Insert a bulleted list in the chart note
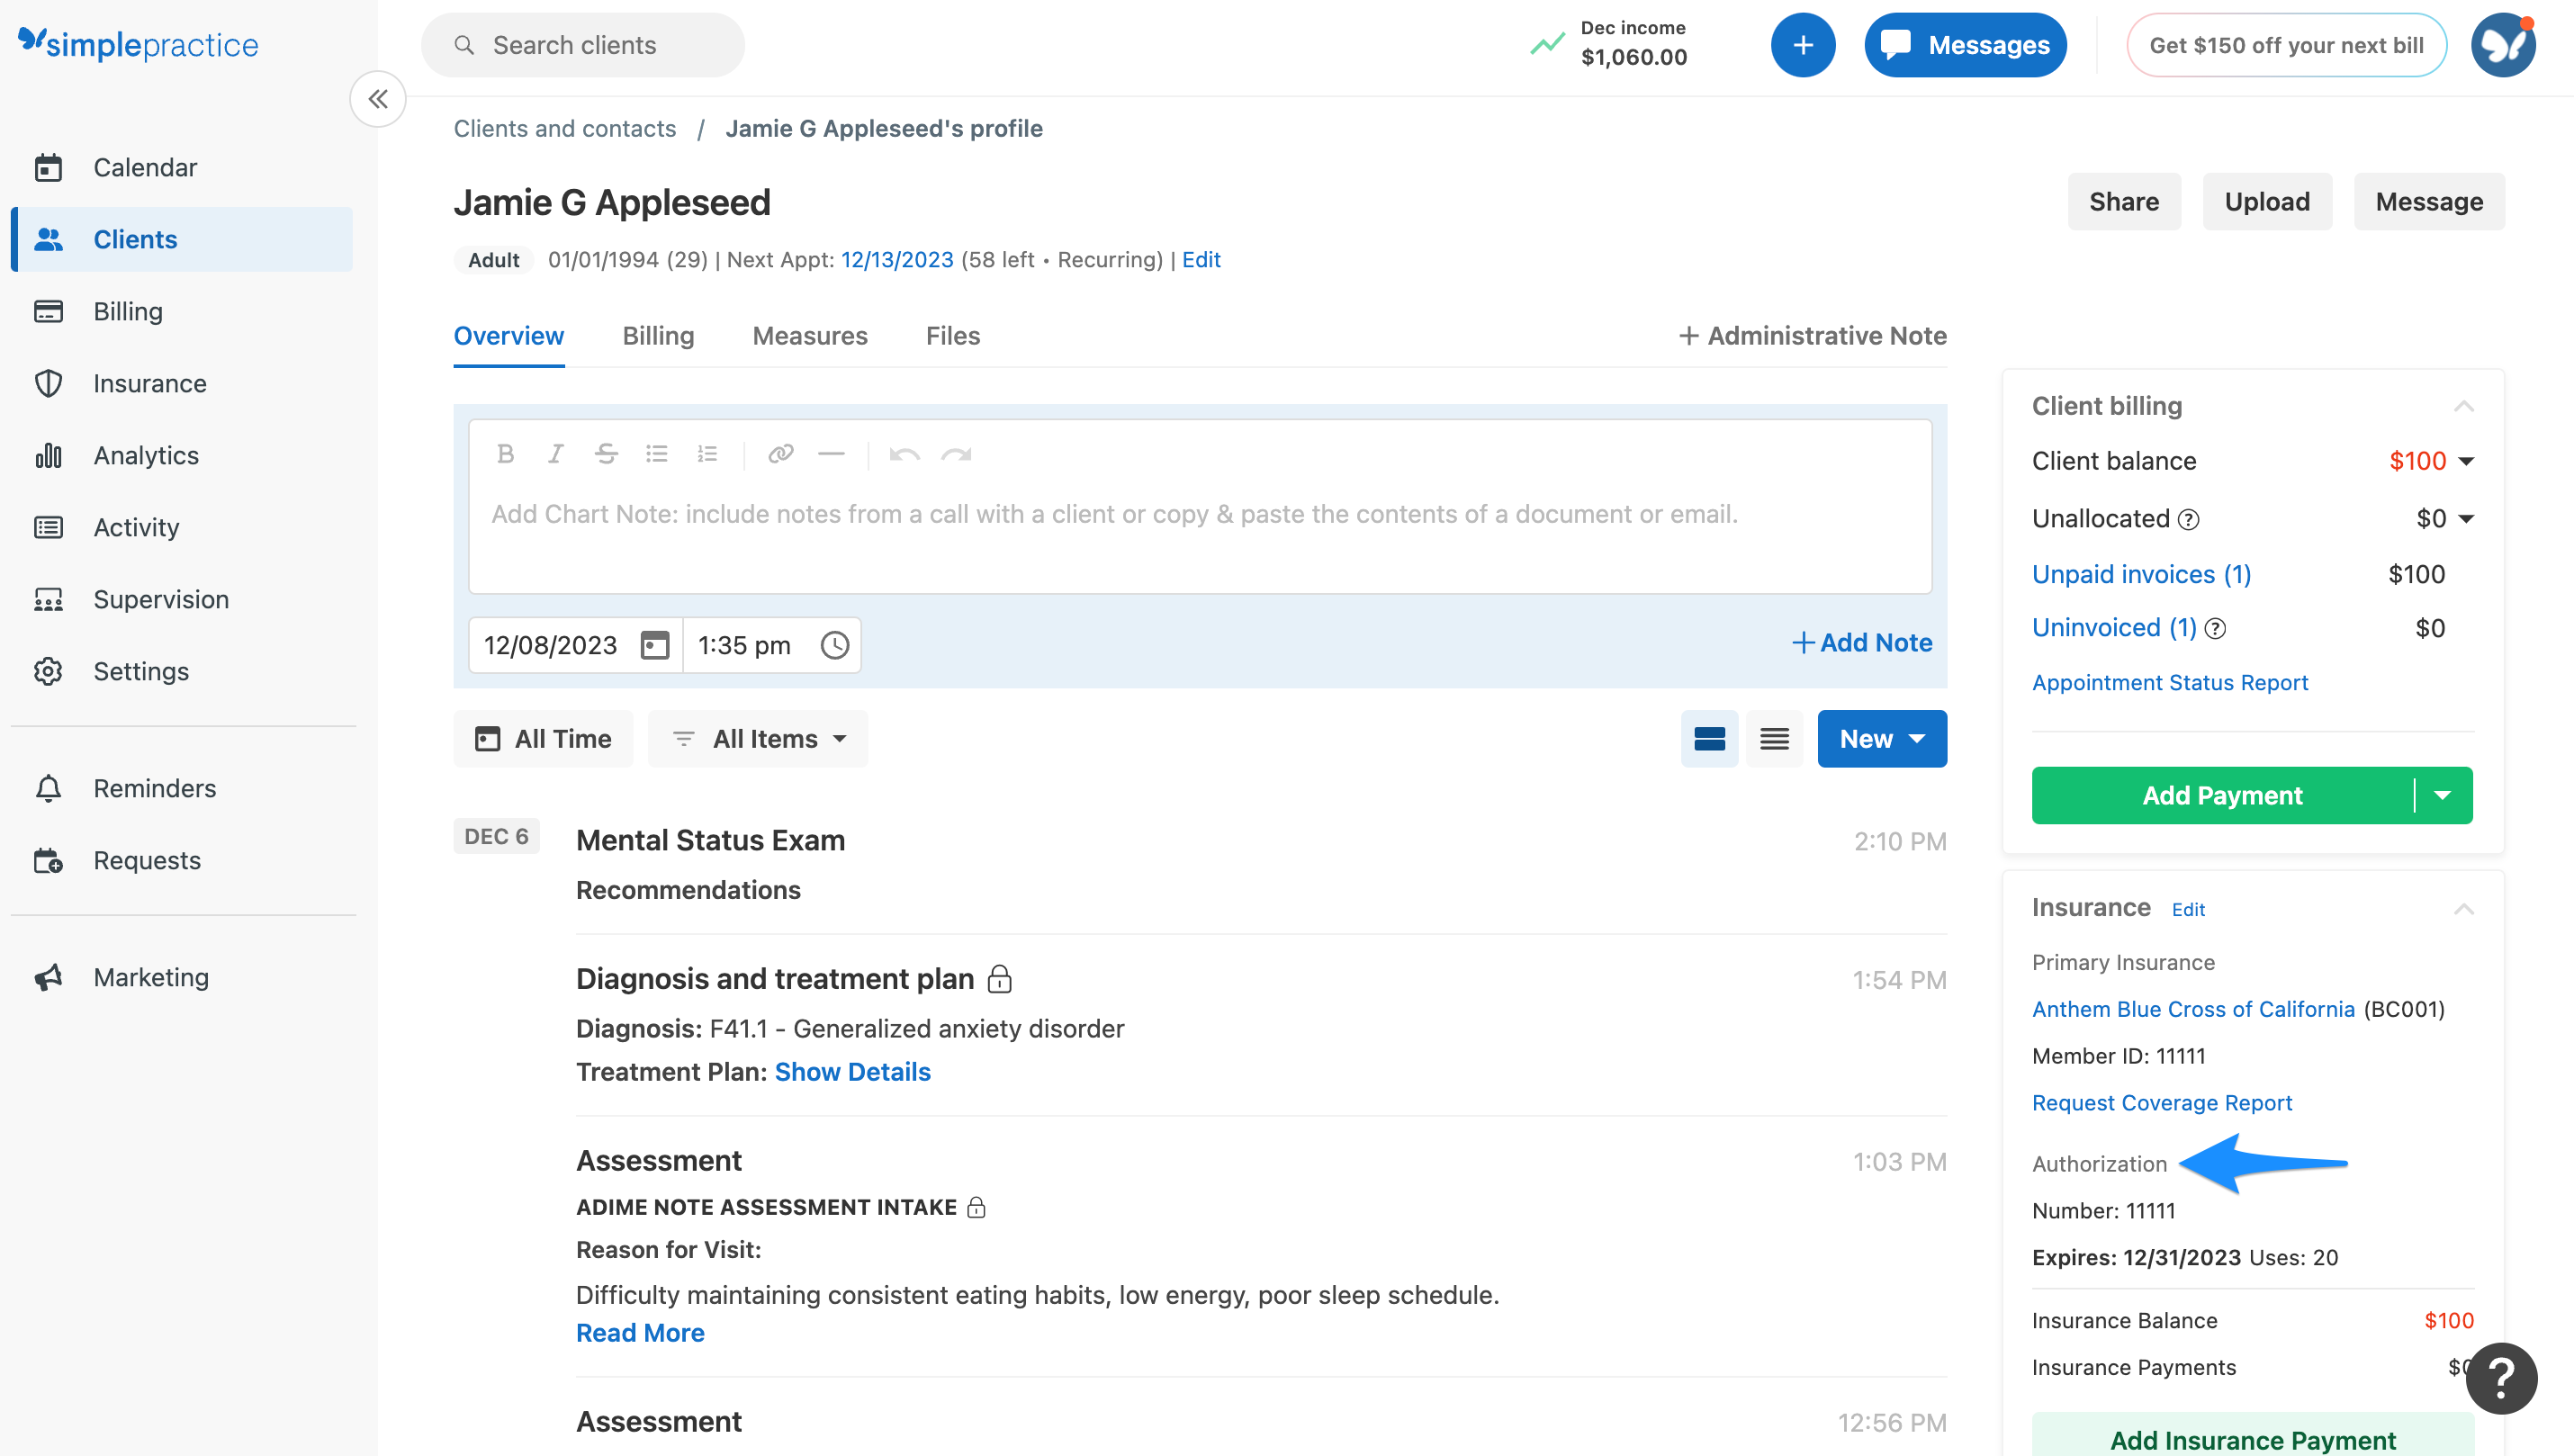This screenshot has width=2574, height=1456. [x=656, y=453]
